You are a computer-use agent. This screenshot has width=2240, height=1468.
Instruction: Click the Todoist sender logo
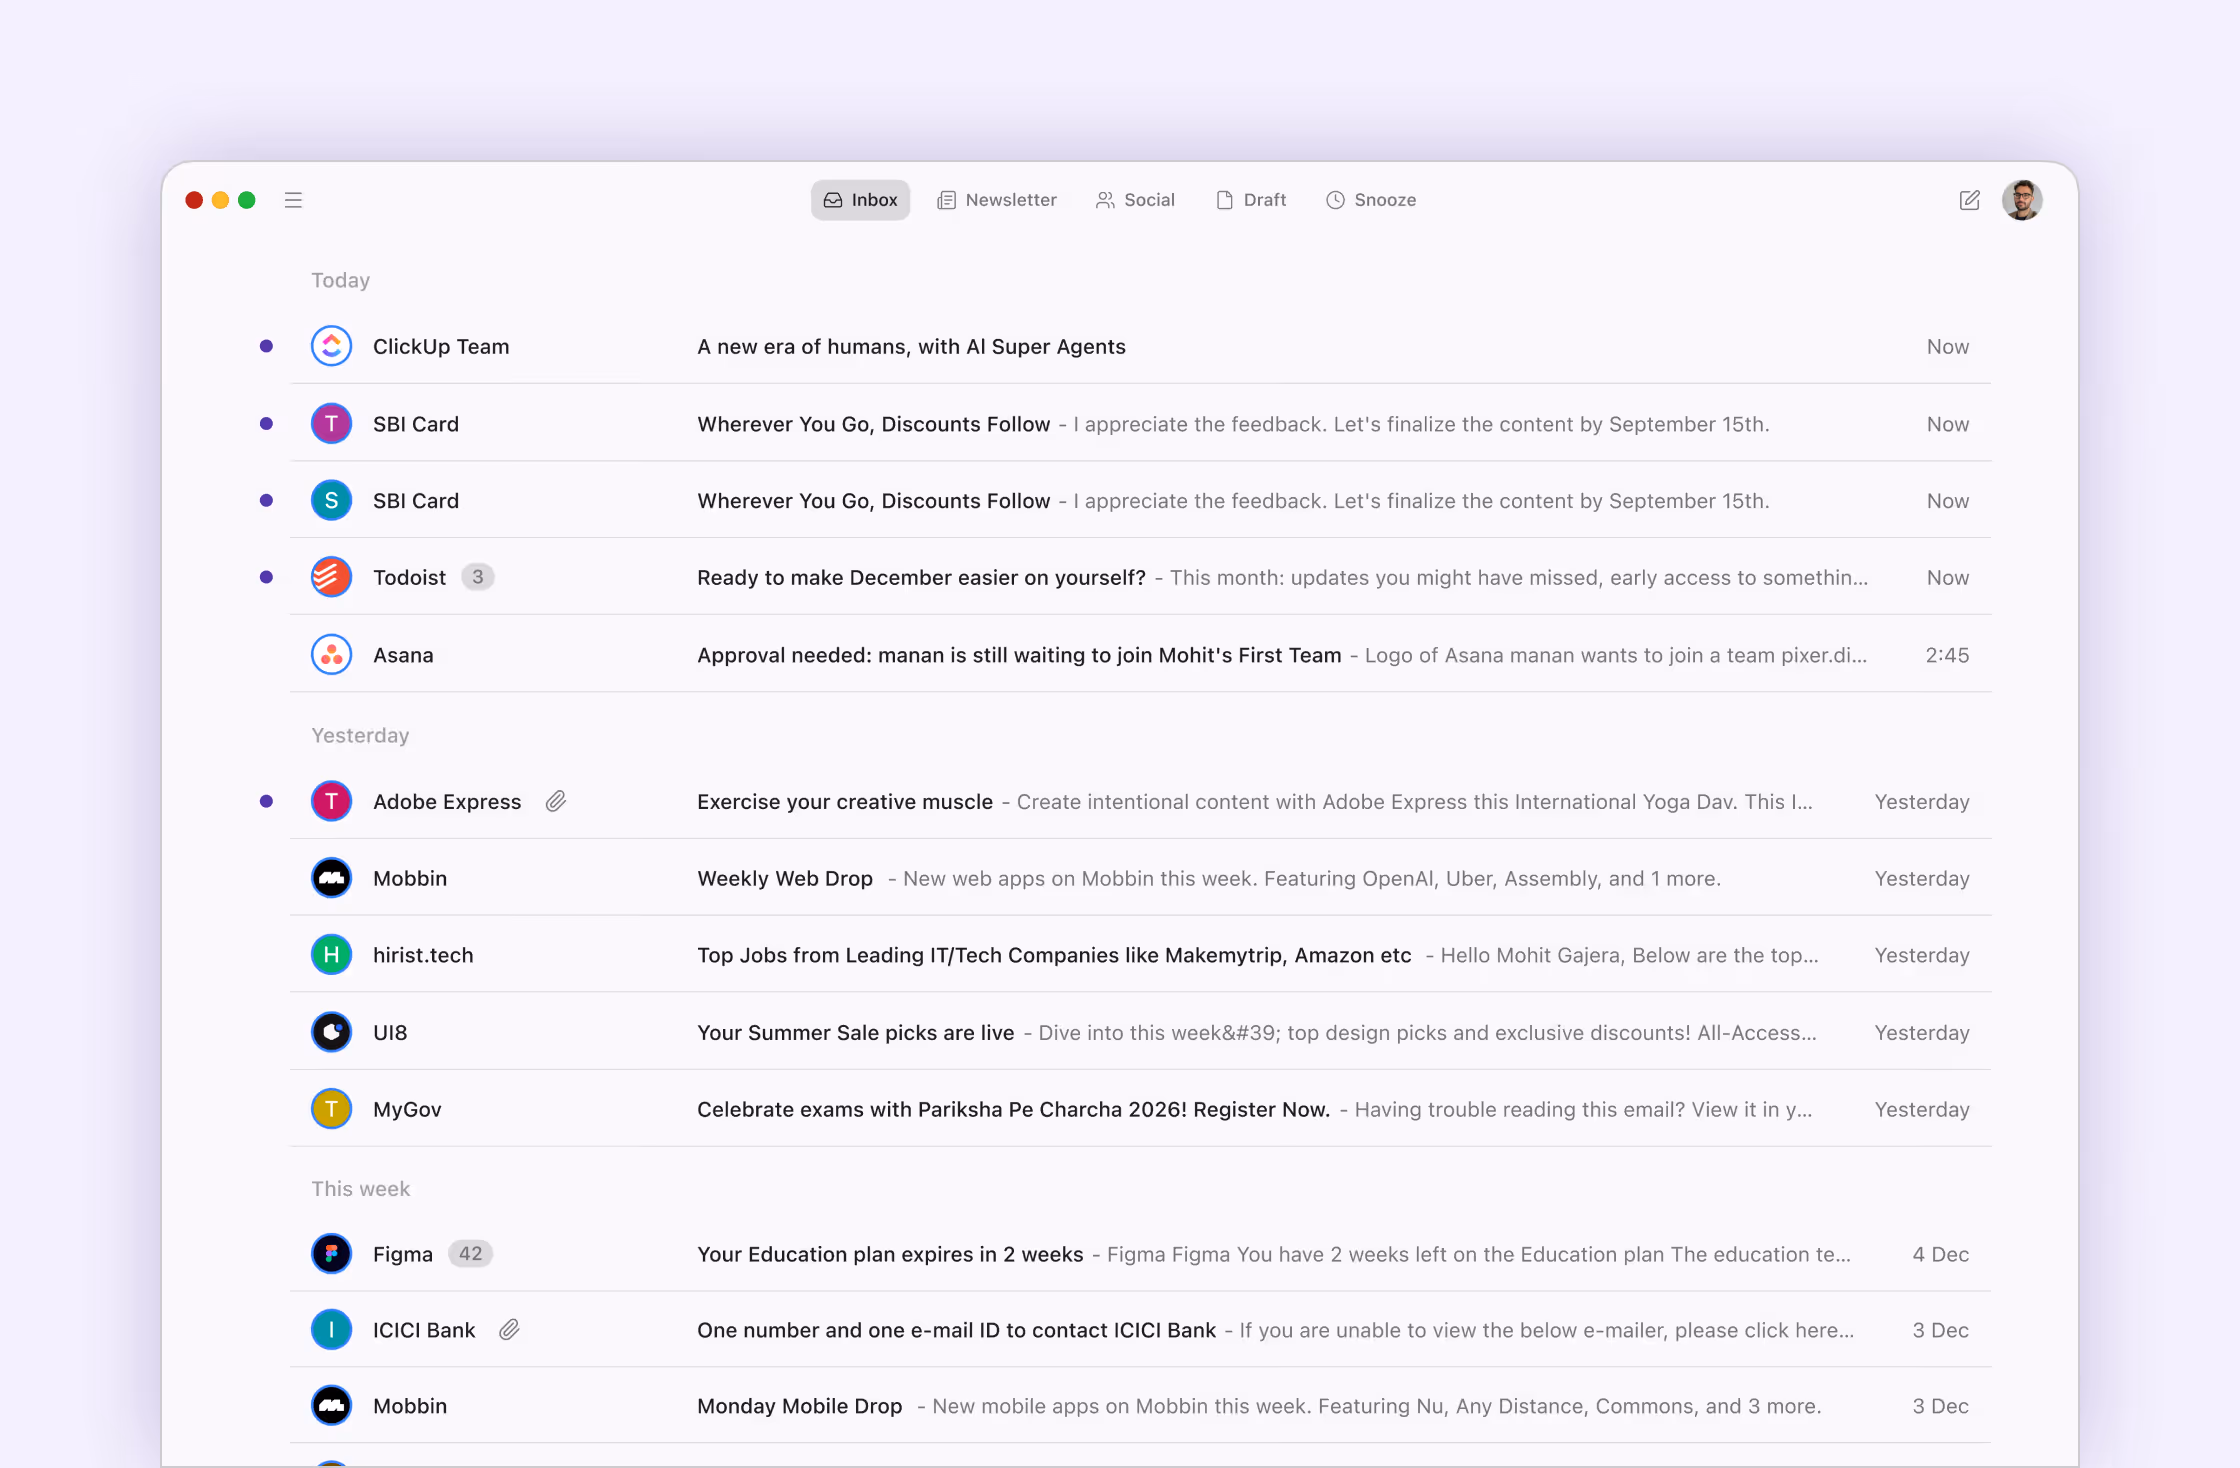coord(331,577)
